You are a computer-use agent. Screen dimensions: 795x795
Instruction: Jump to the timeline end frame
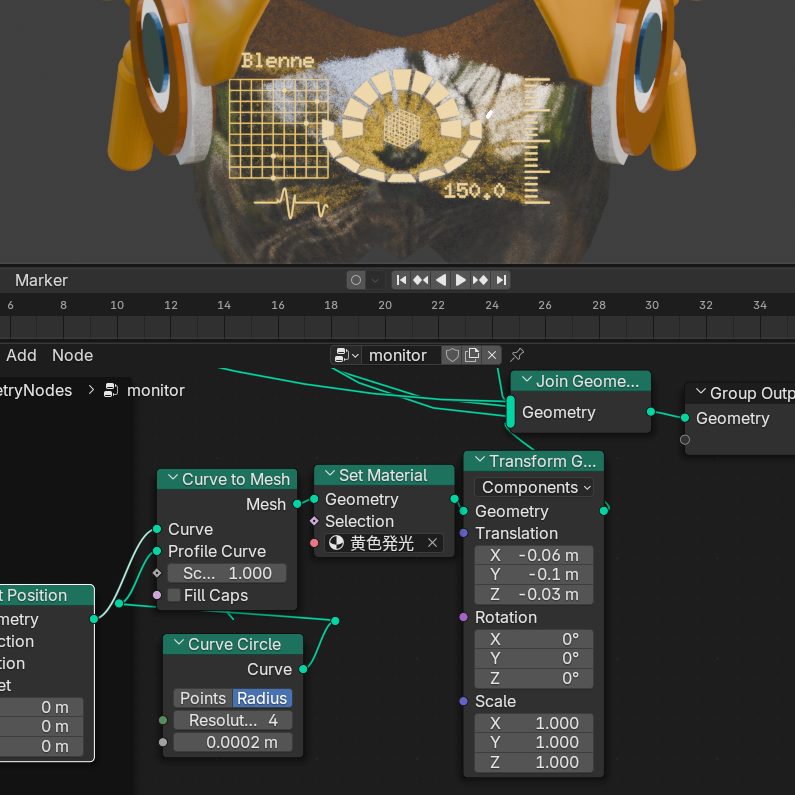point(501,280)
